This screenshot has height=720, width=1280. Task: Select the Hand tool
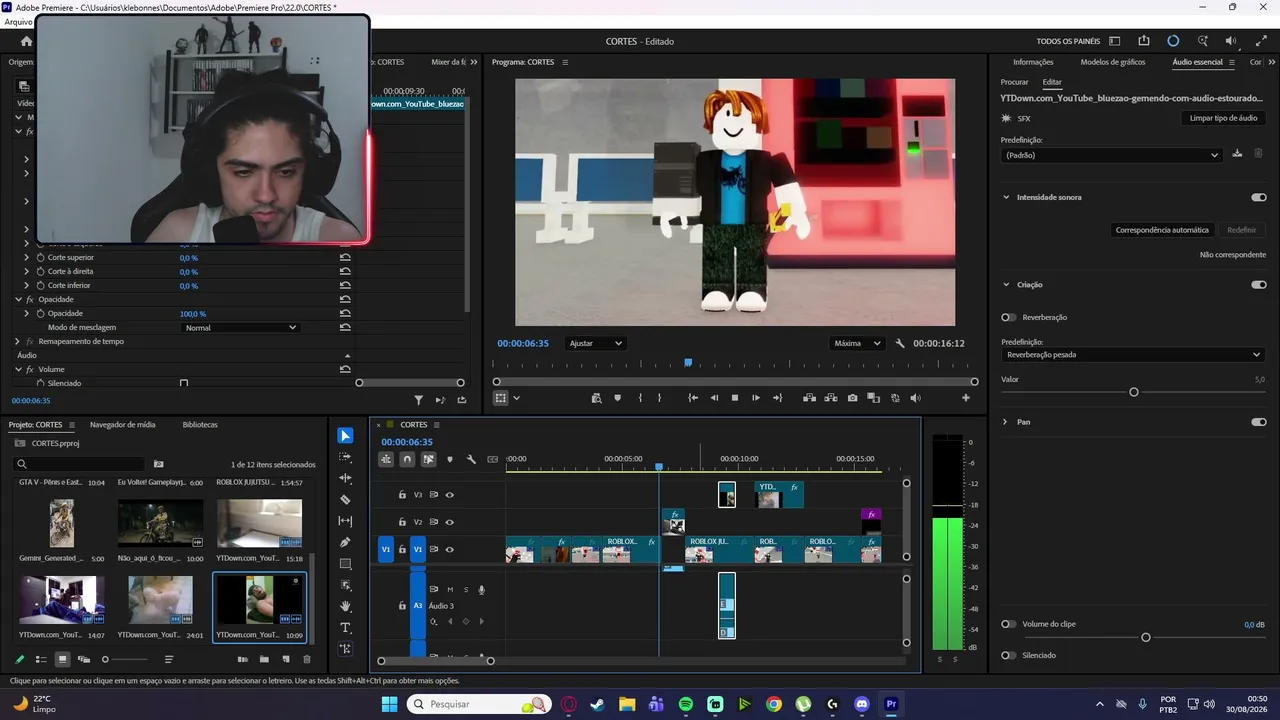click(x=345, y=606)
